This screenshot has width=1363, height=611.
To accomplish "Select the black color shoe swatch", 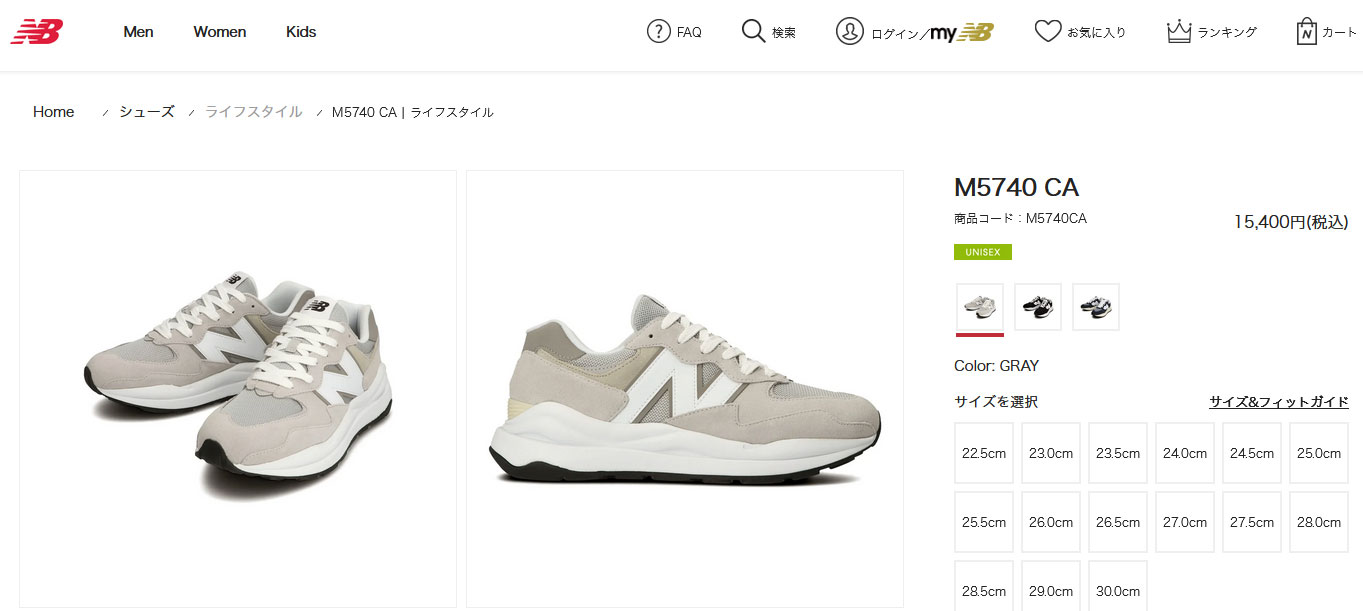I will point(1038,307).
